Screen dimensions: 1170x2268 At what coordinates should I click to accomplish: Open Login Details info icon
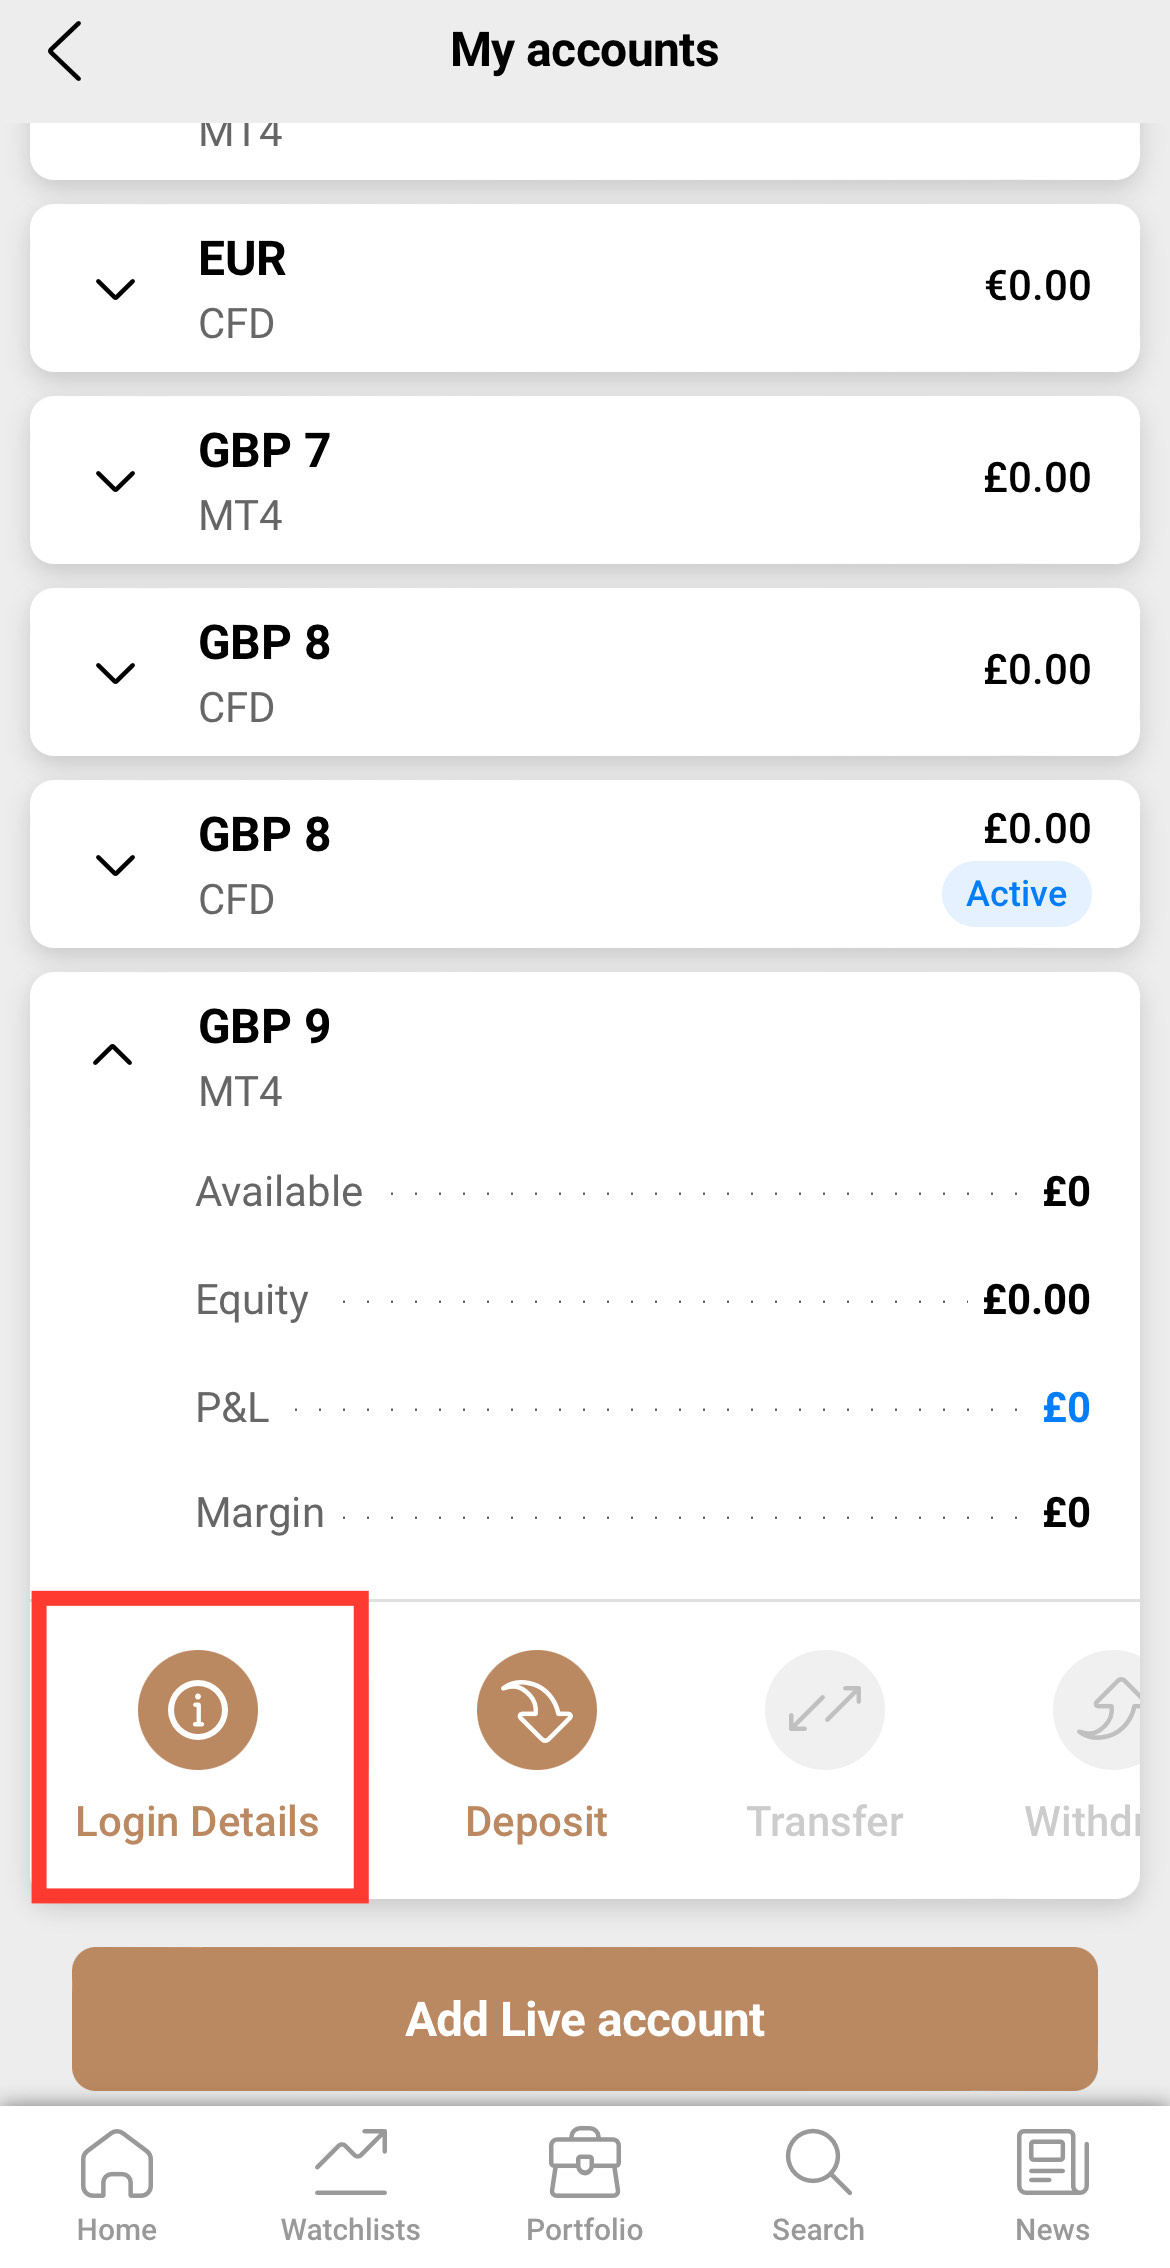tap(198, 1709)
